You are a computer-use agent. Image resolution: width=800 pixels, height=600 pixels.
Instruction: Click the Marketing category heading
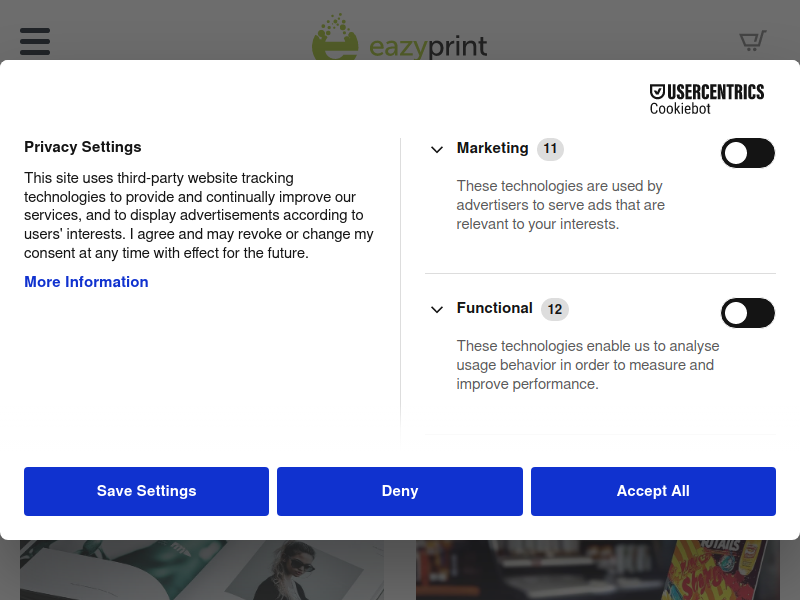click(492, 148)
